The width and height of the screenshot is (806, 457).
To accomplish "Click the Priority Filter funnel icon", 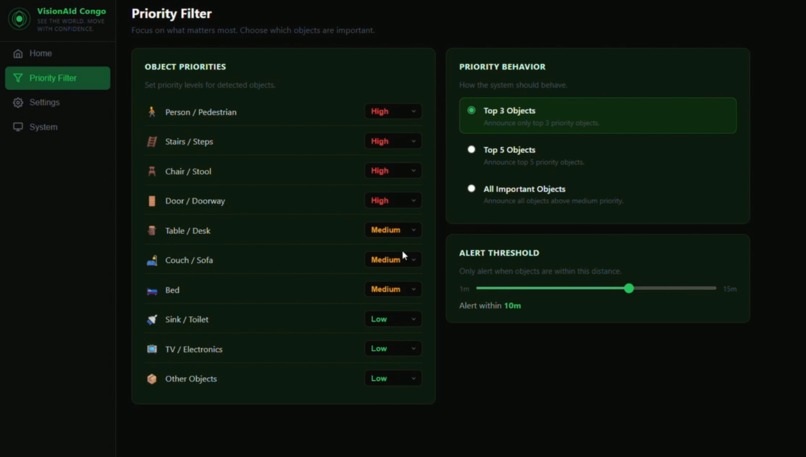I will tap(18, 78).
